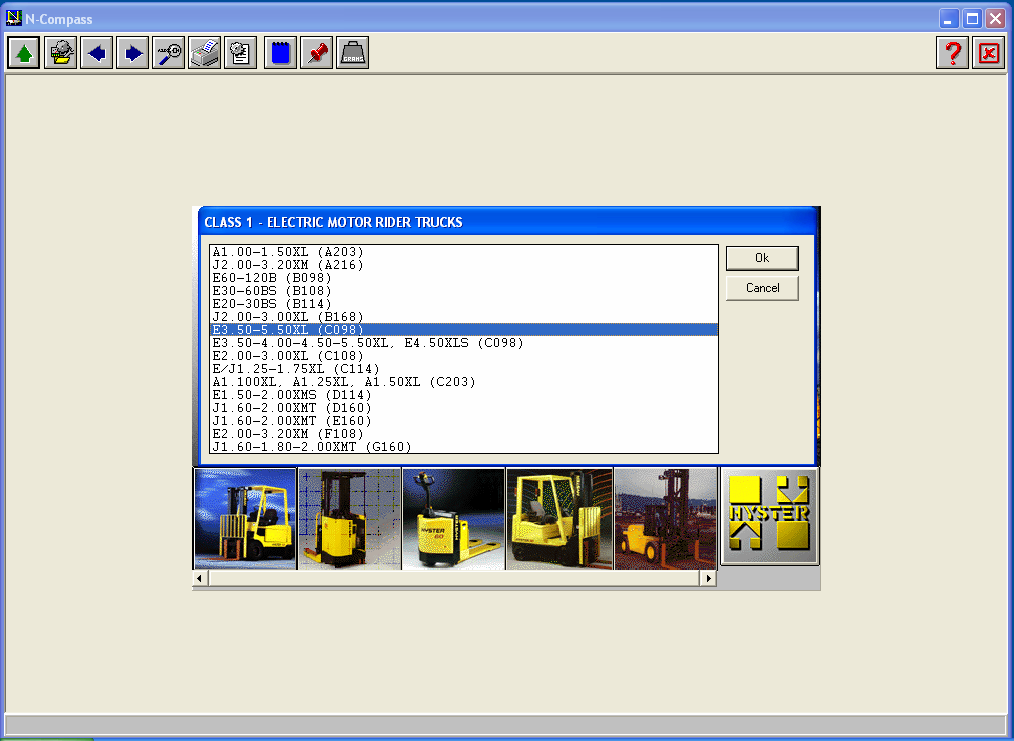The height and width of the screenshot is (741, 1014).
Task: Click the printer toolbar icon
Action: pos(204,52)
